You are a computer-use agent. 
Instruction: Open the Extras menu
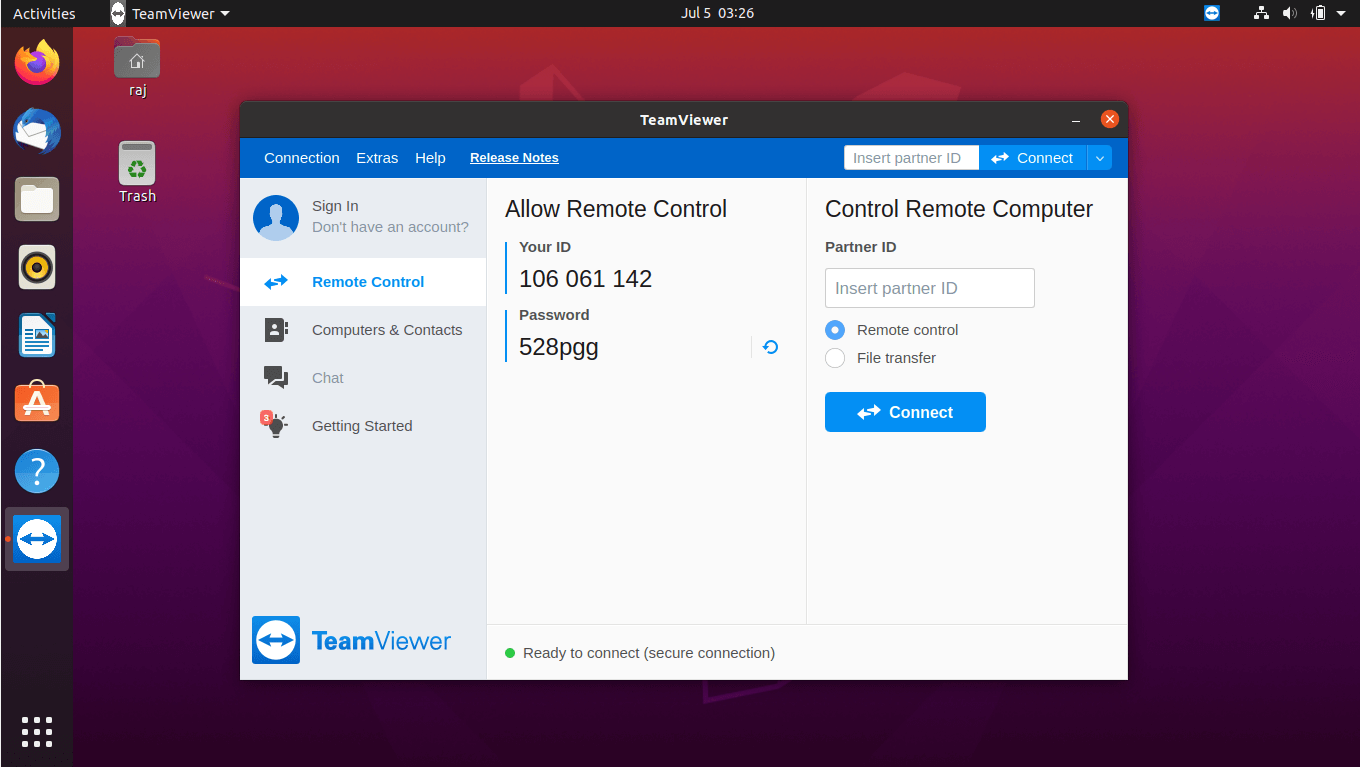click(x=377, y=158)
